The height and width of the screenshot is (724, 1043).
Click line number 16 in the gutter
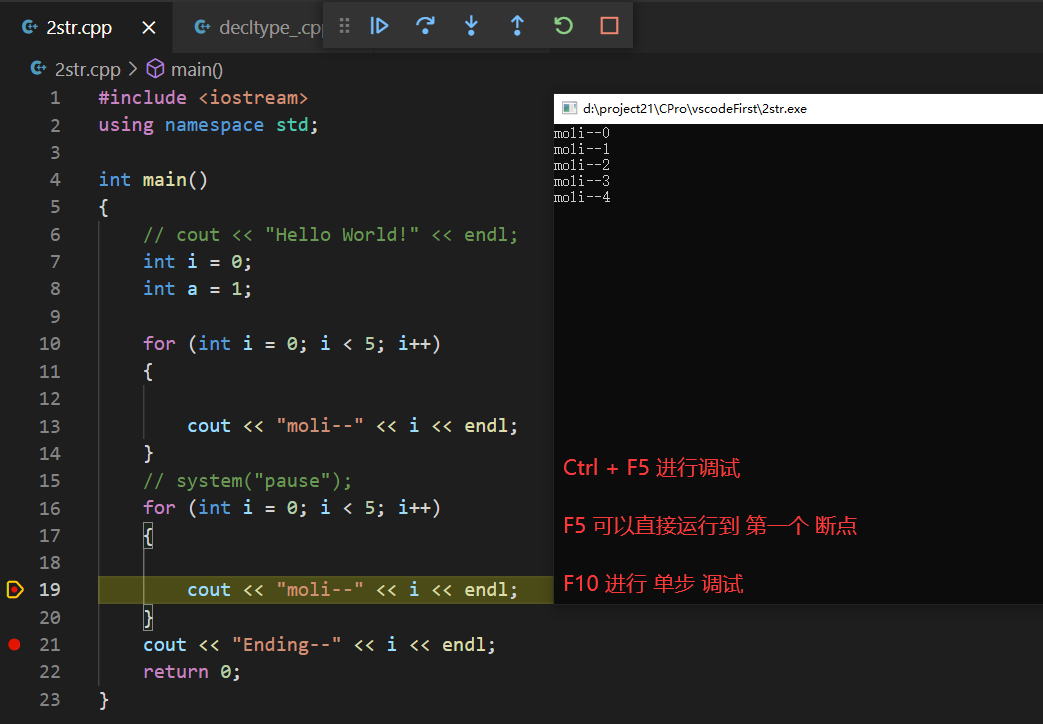pos(50,508)
